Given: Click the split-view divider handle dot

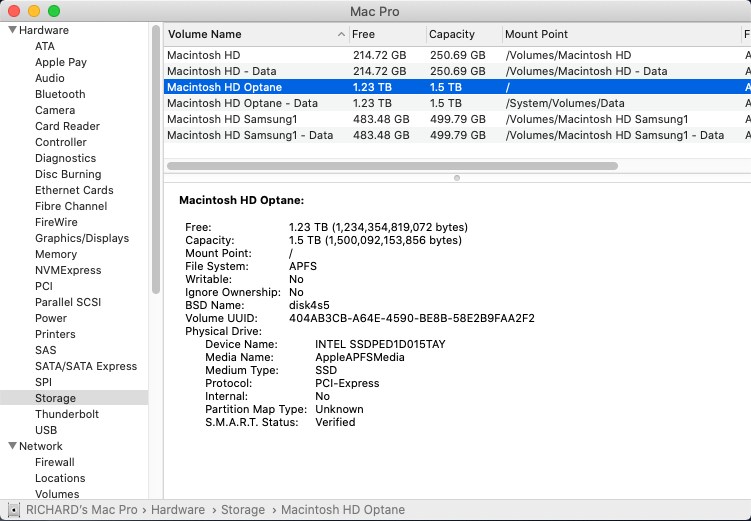Looking at the screenshot, I should coord(457,178).
